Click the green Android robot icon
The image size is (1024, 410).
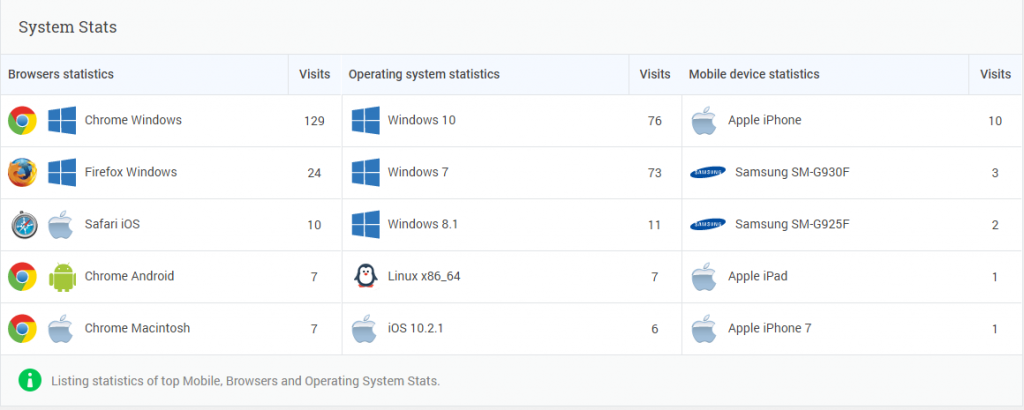pyautogui.click(x=62, y=277)
